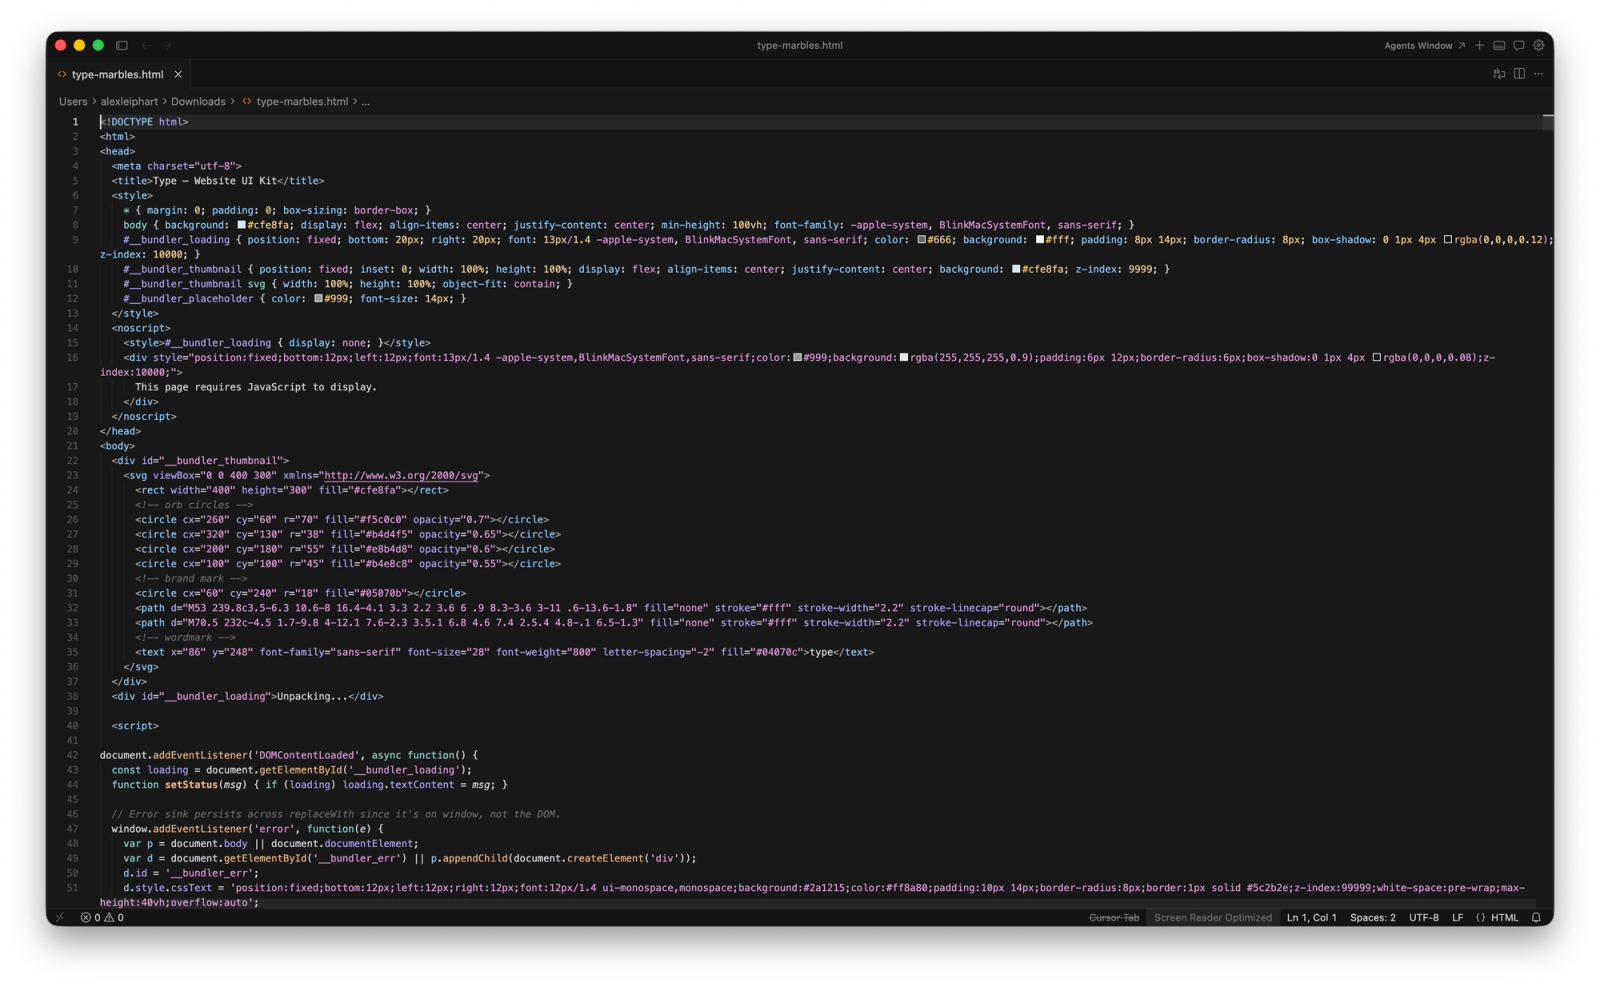Click the plus icon for new chat
This screenshot has width=1600, height=987.
[1480, 45]
